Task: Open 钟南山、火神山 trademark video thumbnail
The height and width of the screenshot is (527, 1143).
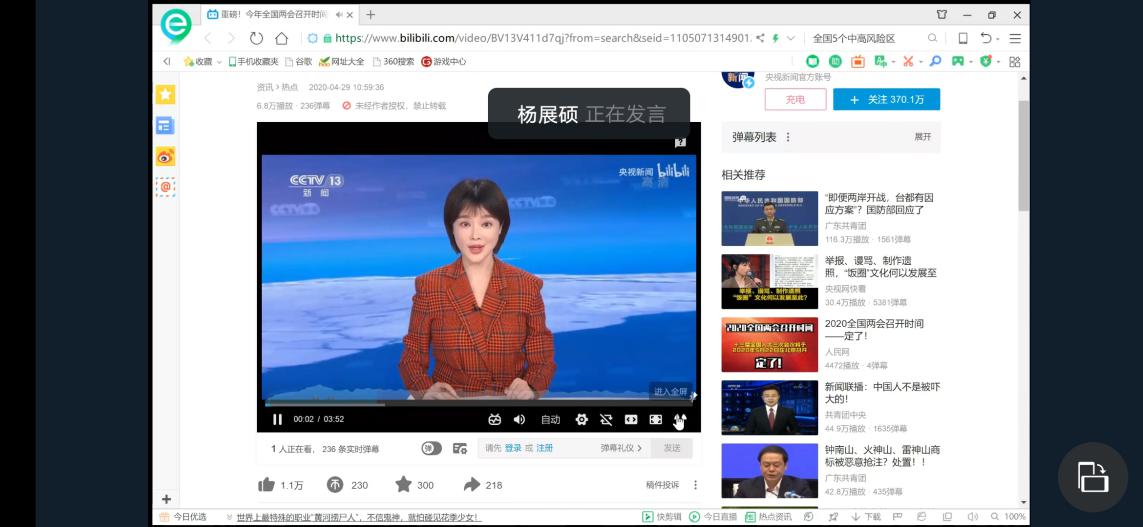Action: tap(770, 471)
